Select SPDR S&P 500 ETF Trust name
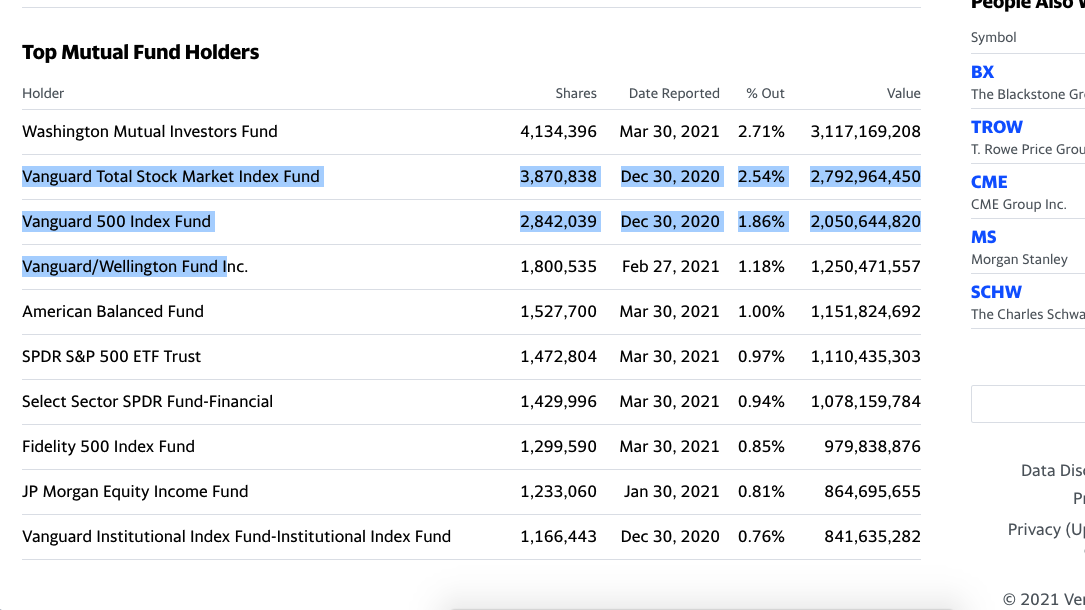This screenshot has width=1085, height=610. [x=111, y=356]
